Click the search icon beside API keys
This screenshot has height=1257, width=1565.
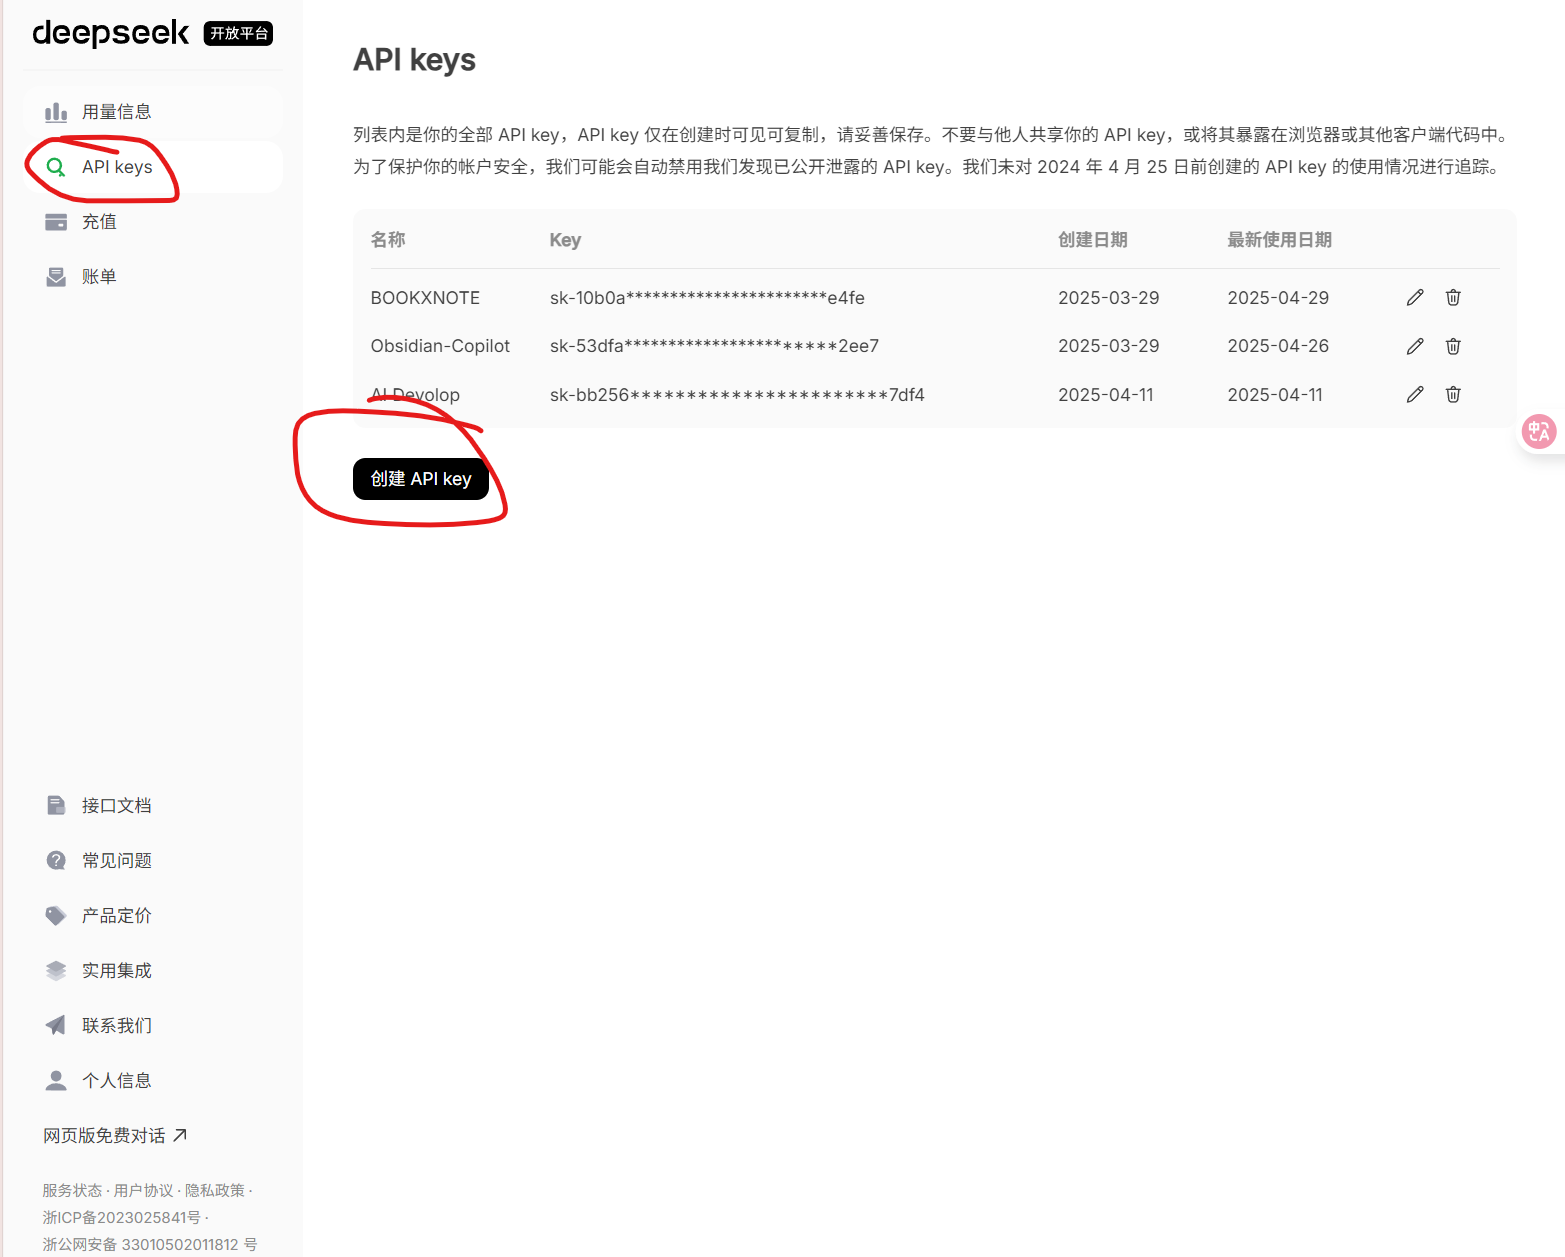coord(56,167)
